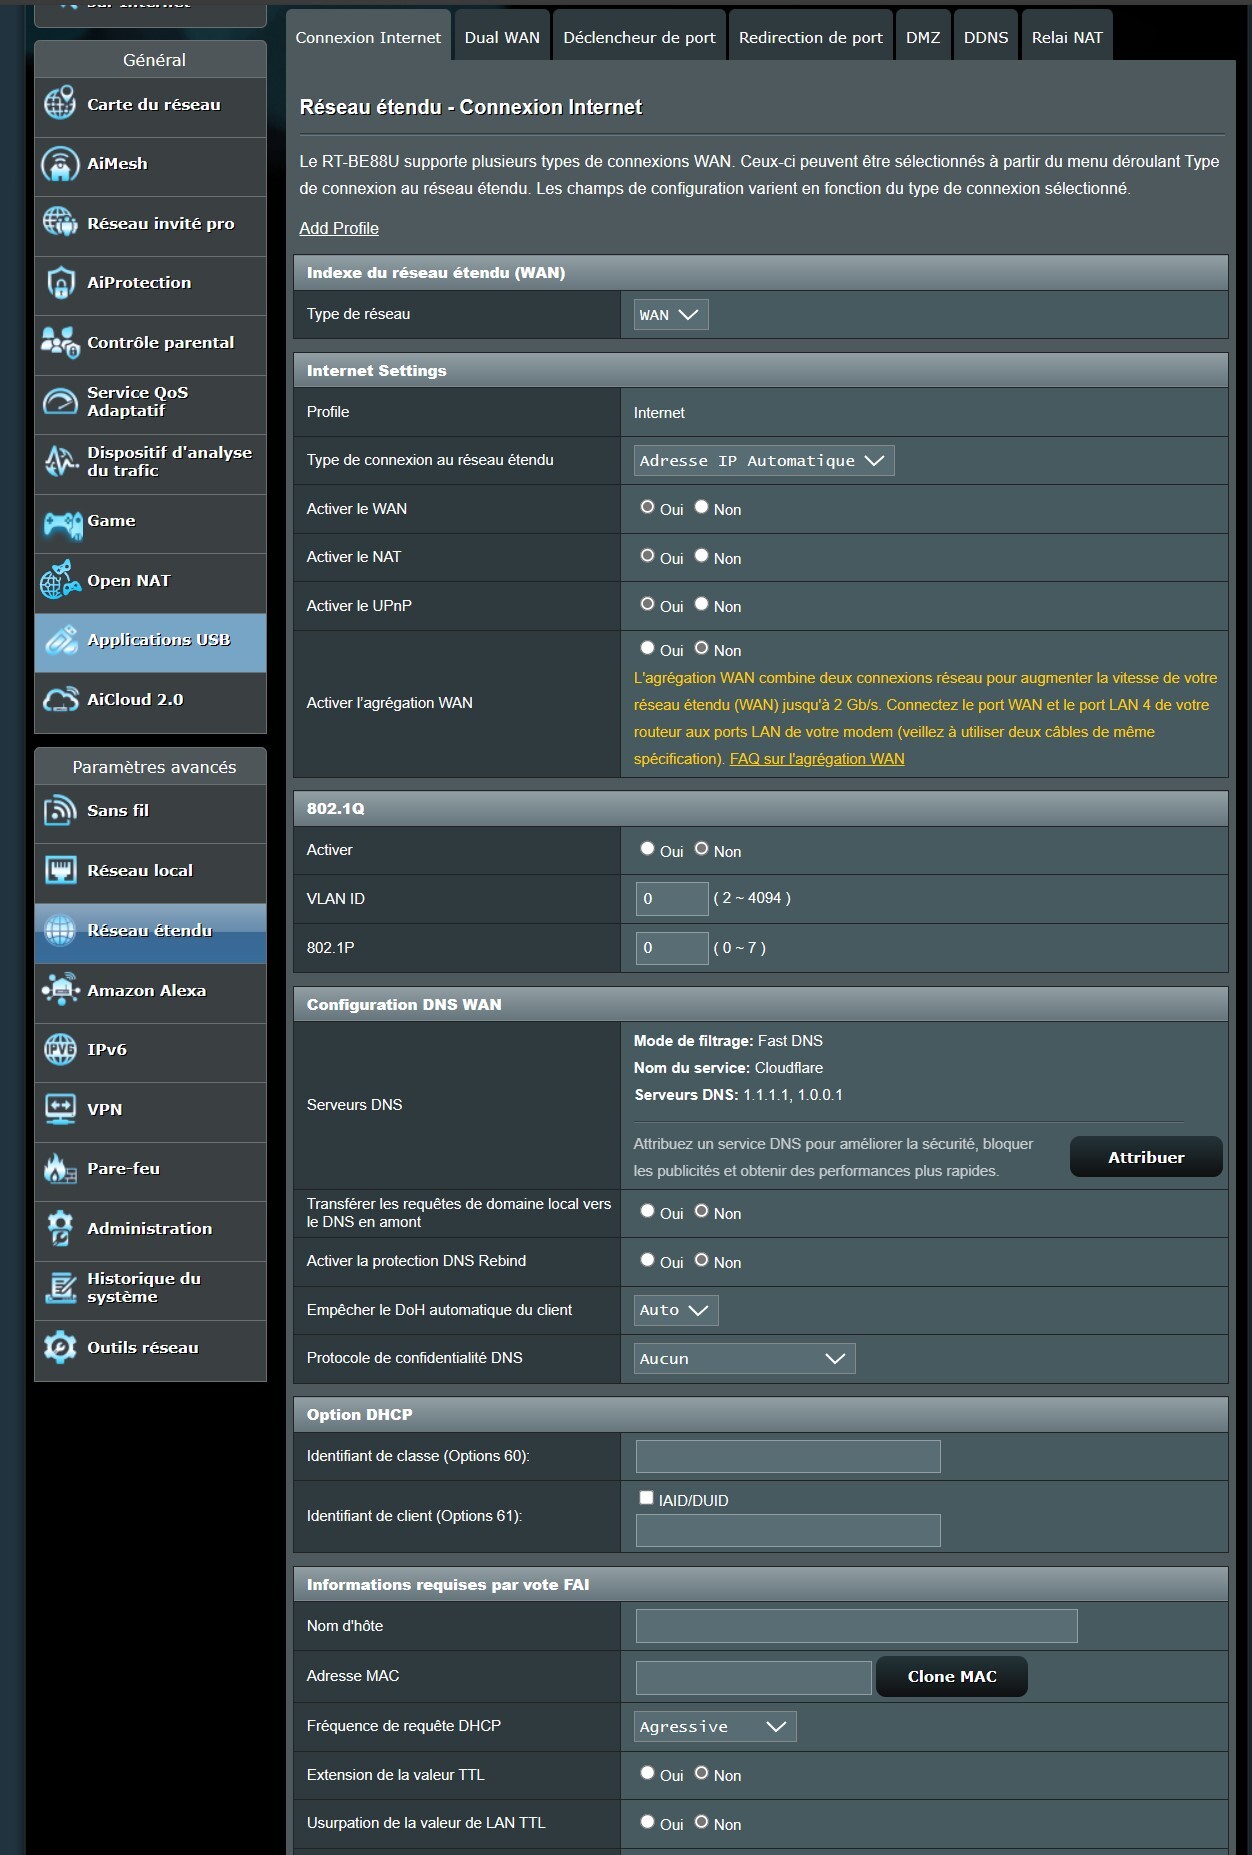Viewport: 1252px width, 1855px height.
Task: Select Oui for Extension de la valeur TTL
Action: pyautogui.click(x=647, y=1773)
